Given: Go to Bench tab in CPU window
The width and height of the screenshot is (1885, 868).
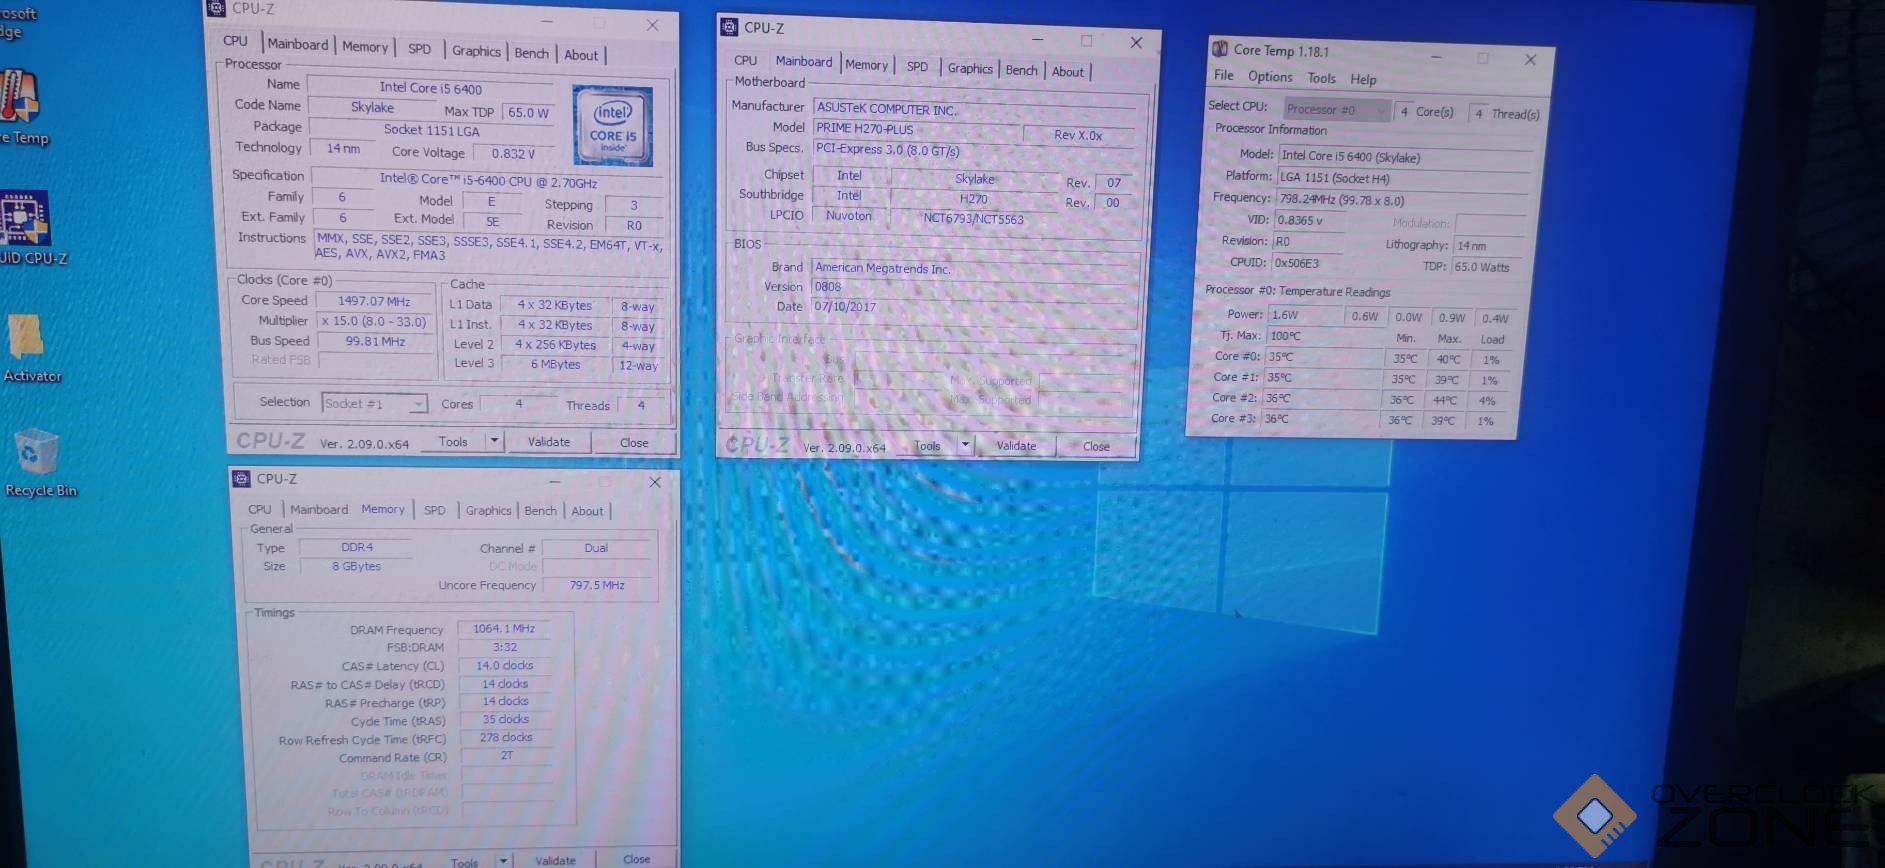Looking at the screenshot, I should coord(531,53).
